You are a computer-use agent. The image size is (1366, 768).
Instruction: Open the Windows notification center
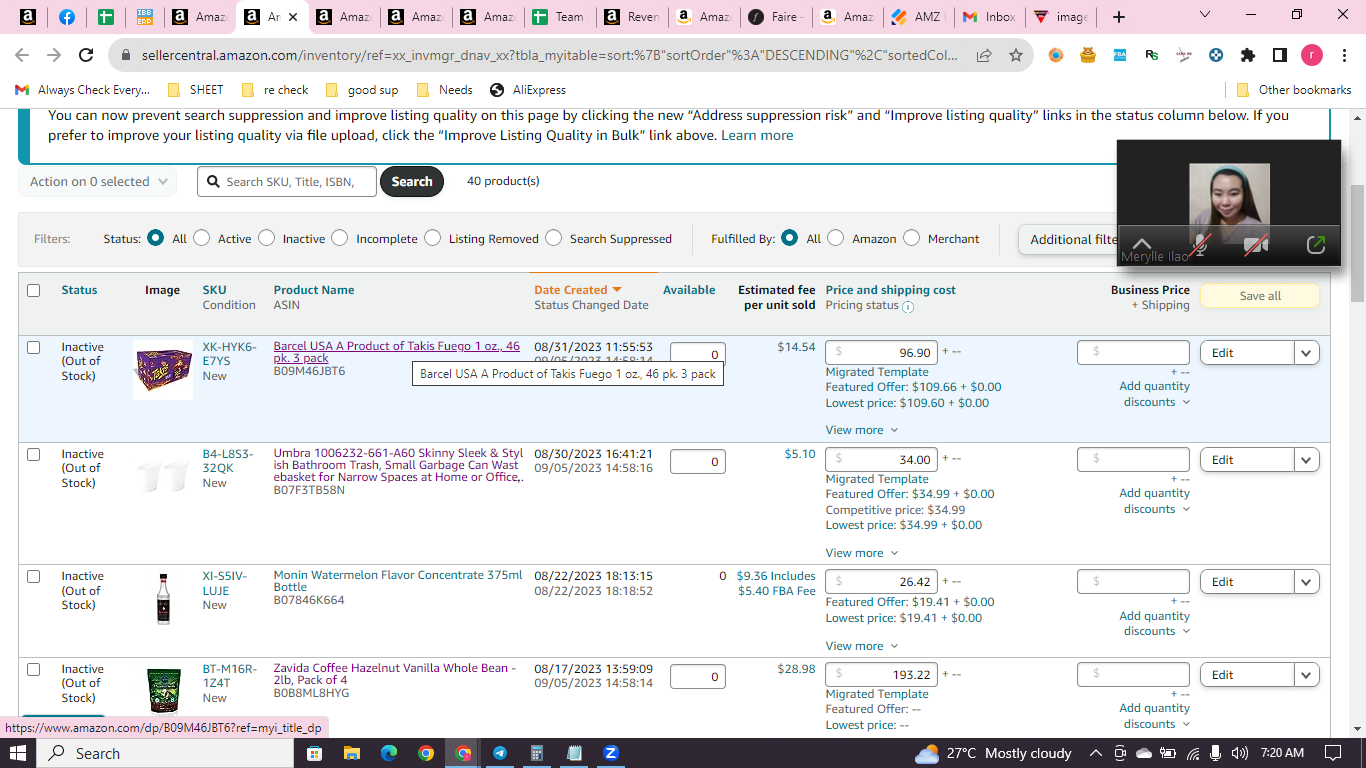1332,753
